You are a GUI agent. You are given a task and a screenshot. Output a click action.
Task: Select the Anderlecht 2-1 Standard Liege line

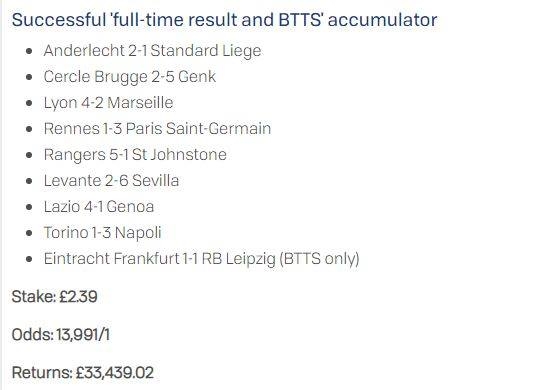pyautogui.click(x=152, y=51)
